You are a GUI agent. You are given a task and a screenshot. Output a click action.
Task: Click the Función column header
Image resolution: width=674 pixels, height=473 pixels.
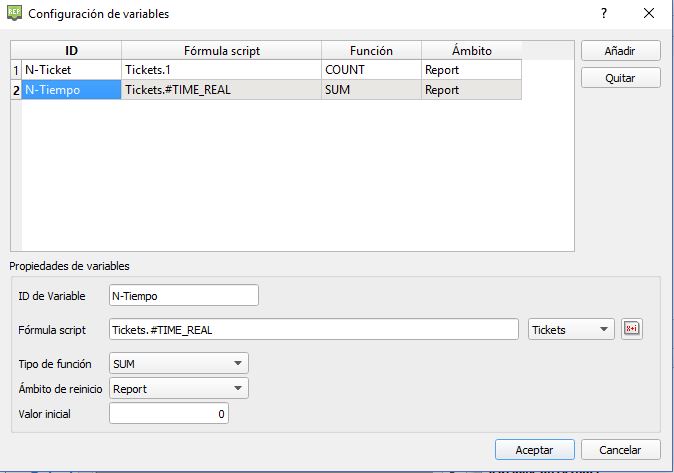371,50
